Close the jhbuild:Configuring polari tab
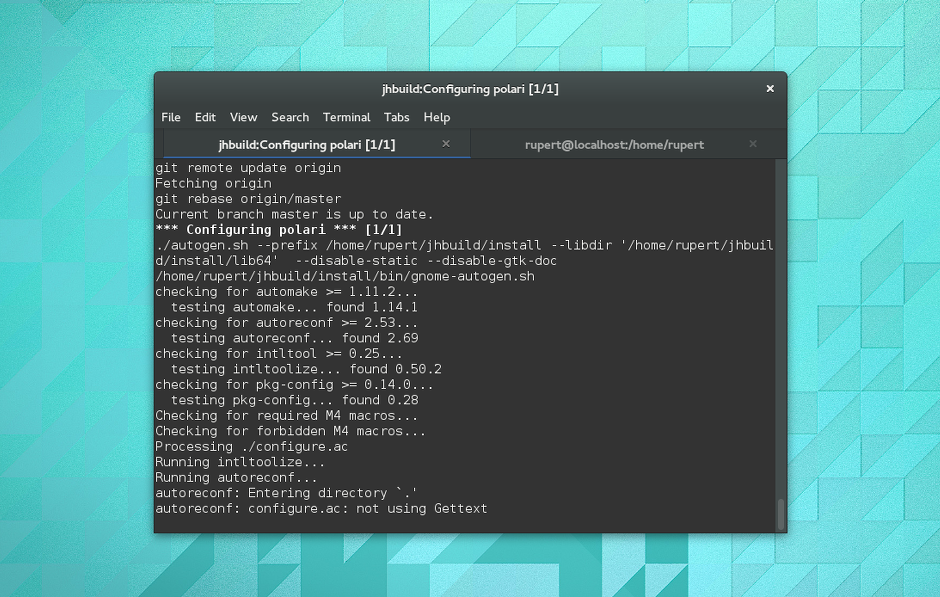The height and width of the screenshot is (597, 940). pyautogui.click(x=446, y=144)
